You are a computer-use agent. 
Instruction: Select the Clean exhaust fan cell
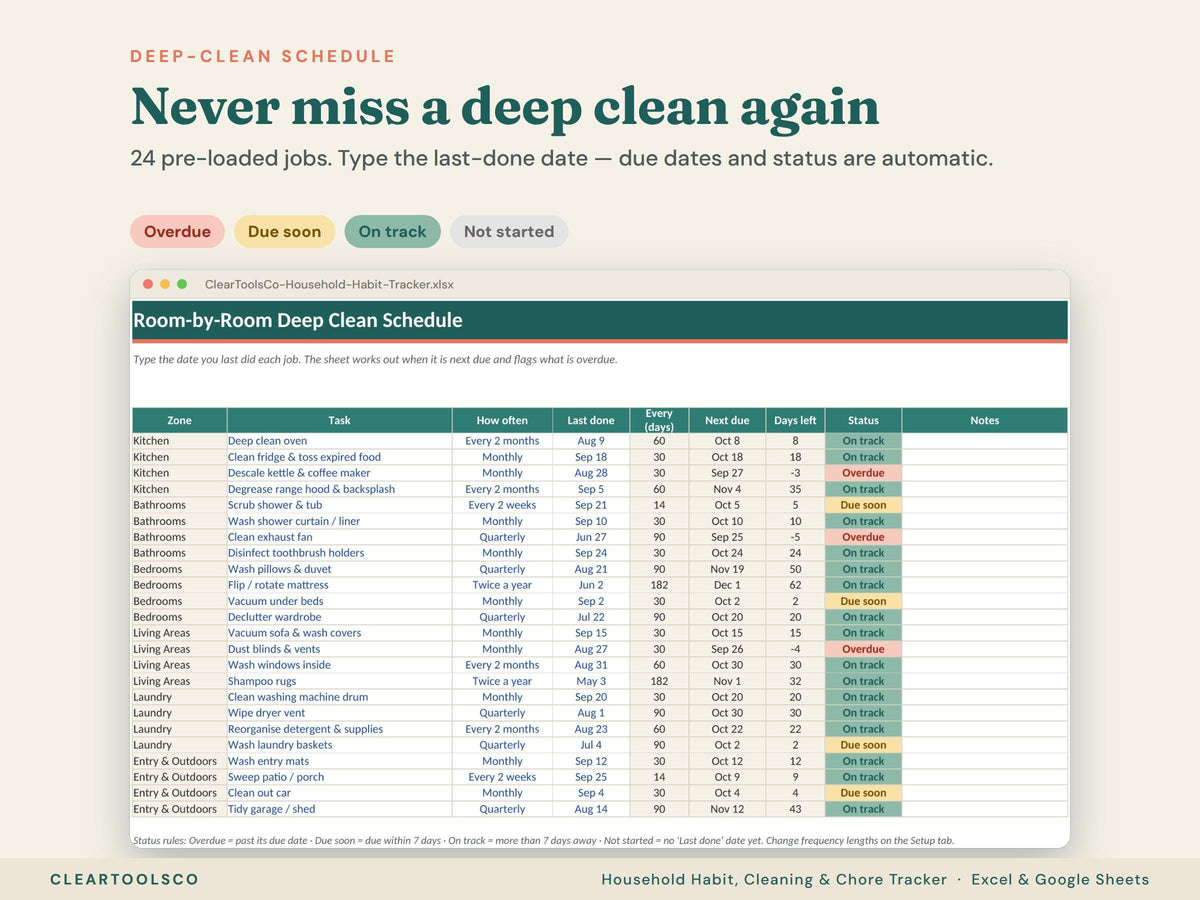[339, 537]
